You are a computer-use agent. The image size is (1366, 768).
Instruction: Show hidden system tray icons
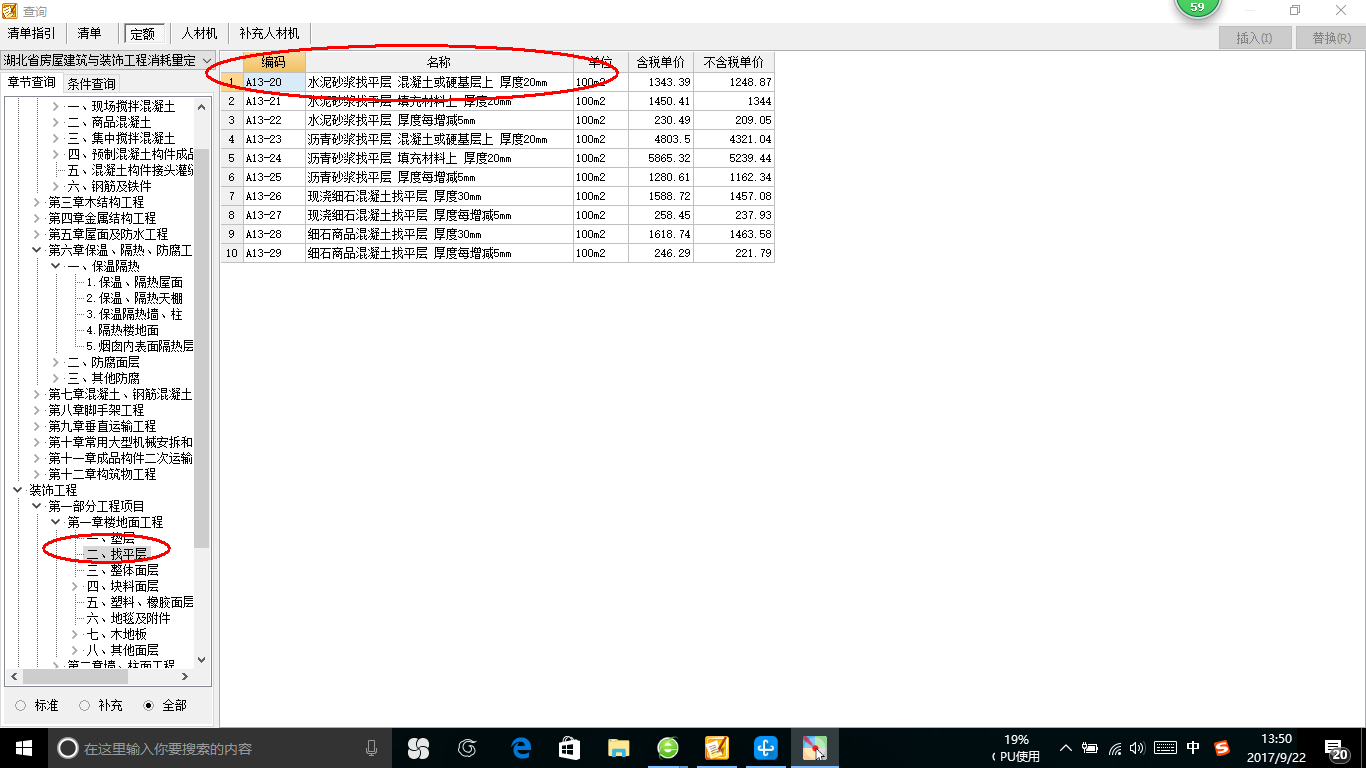click(x=1066, y=748)
